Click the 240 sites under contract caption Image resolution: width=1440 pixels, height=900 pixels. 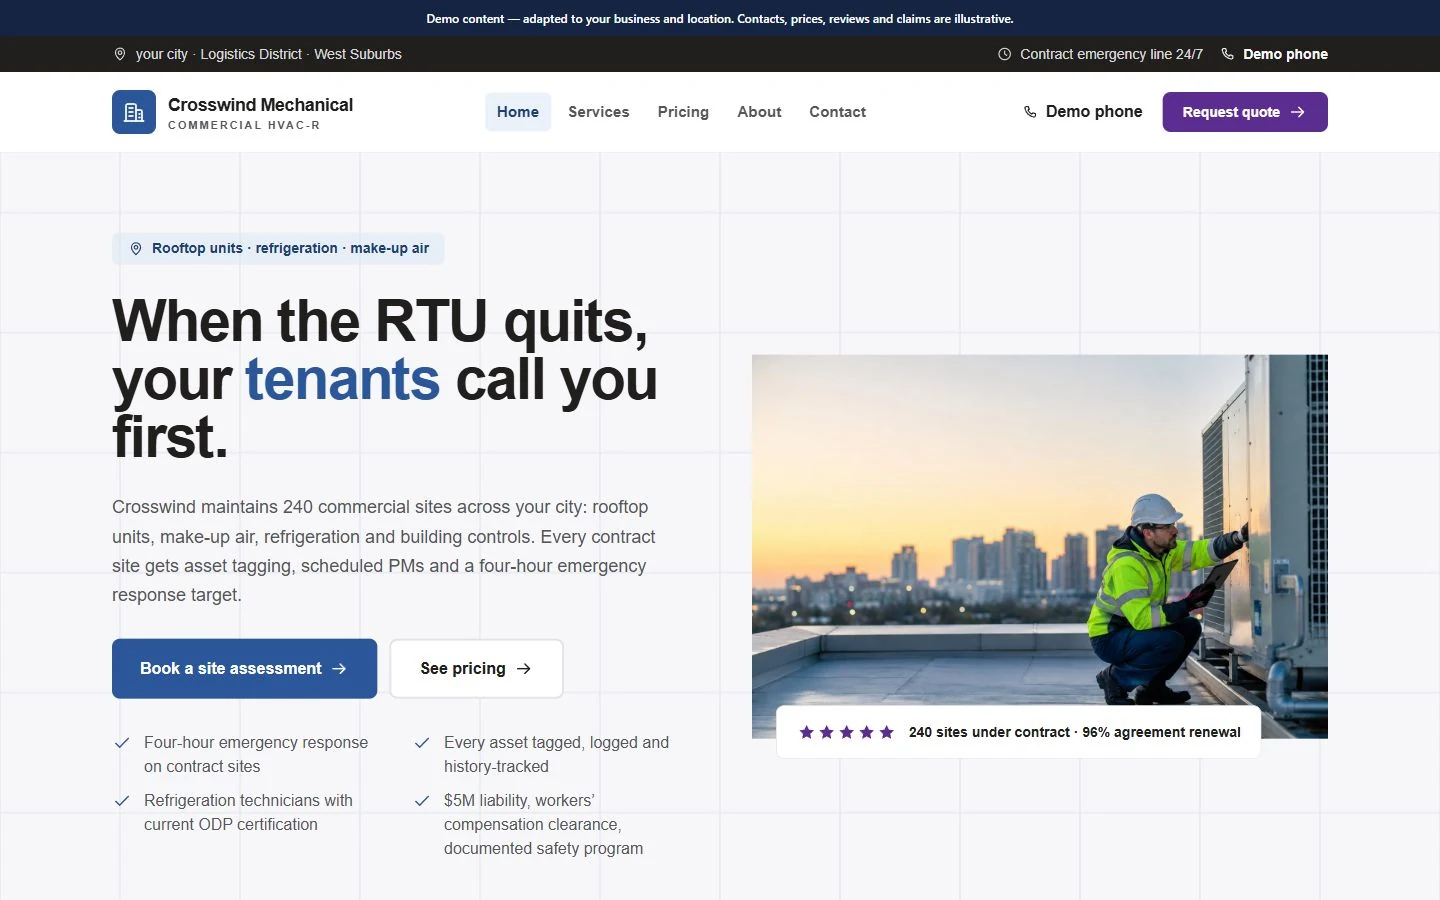(1075, 732)
